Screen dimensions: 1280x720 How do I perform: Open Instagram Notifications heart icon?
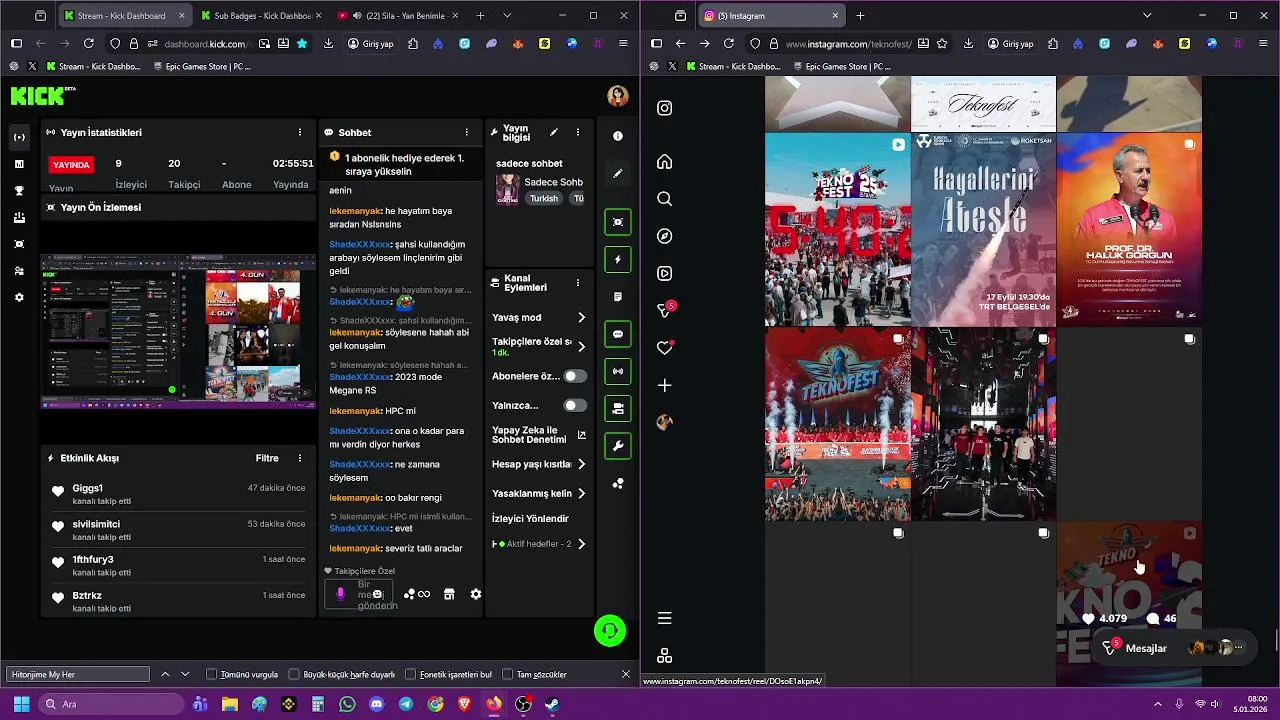(664, 348)
